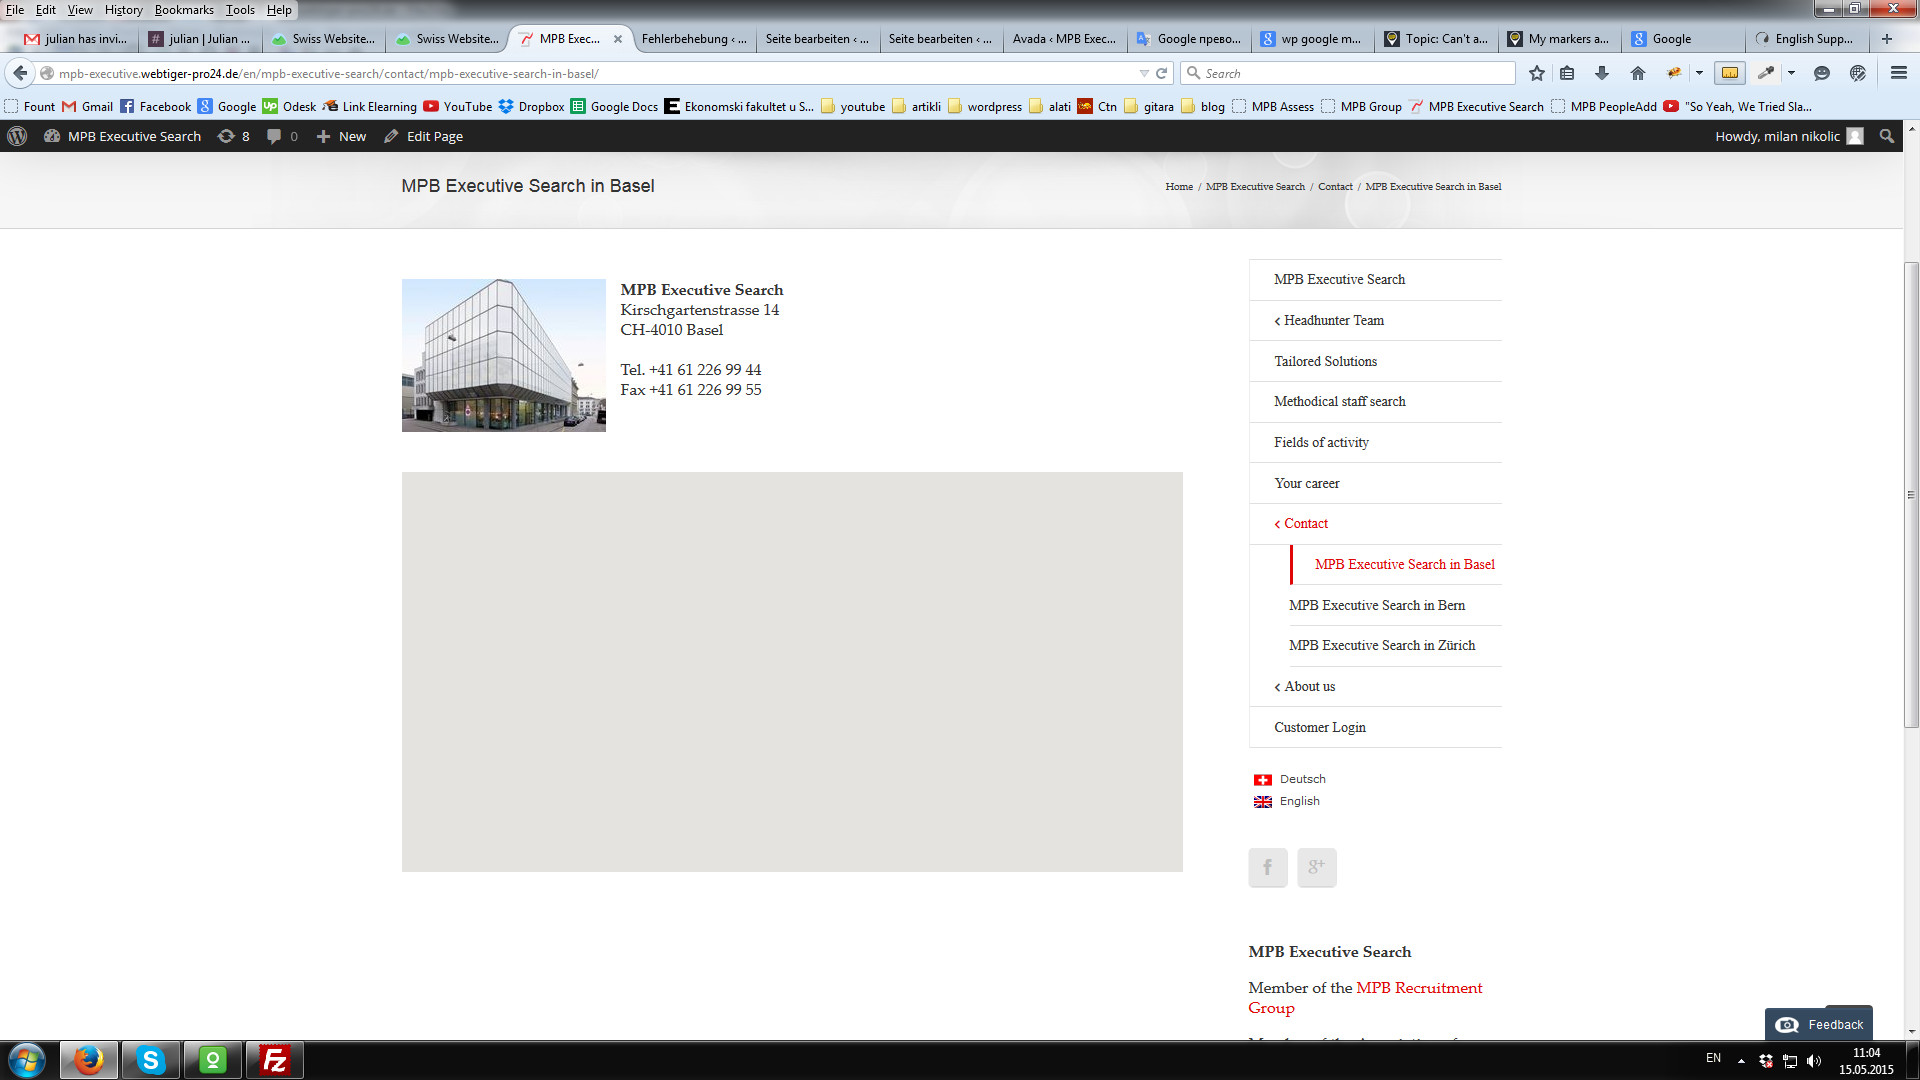Click the Facebook social icon in sidebar

pos(1267,867)
